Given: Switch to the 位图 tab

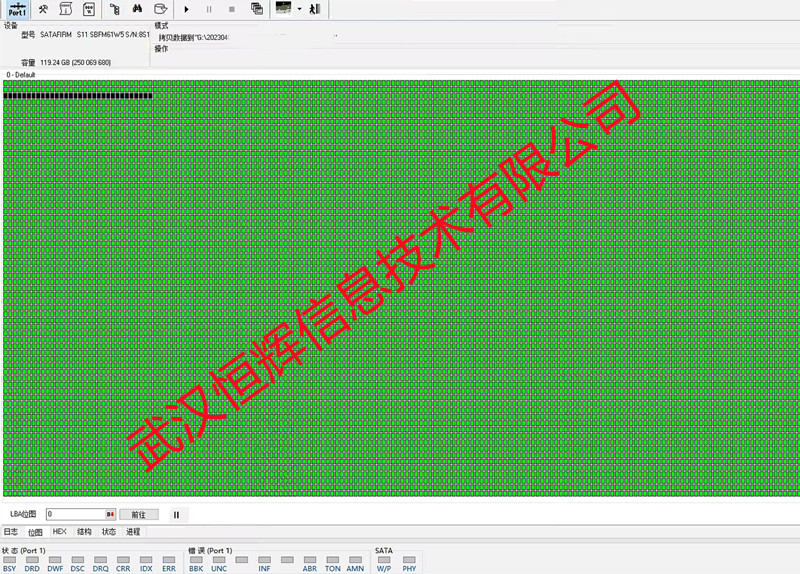Looking at the screenshot, I should click(x=35, y=532).
